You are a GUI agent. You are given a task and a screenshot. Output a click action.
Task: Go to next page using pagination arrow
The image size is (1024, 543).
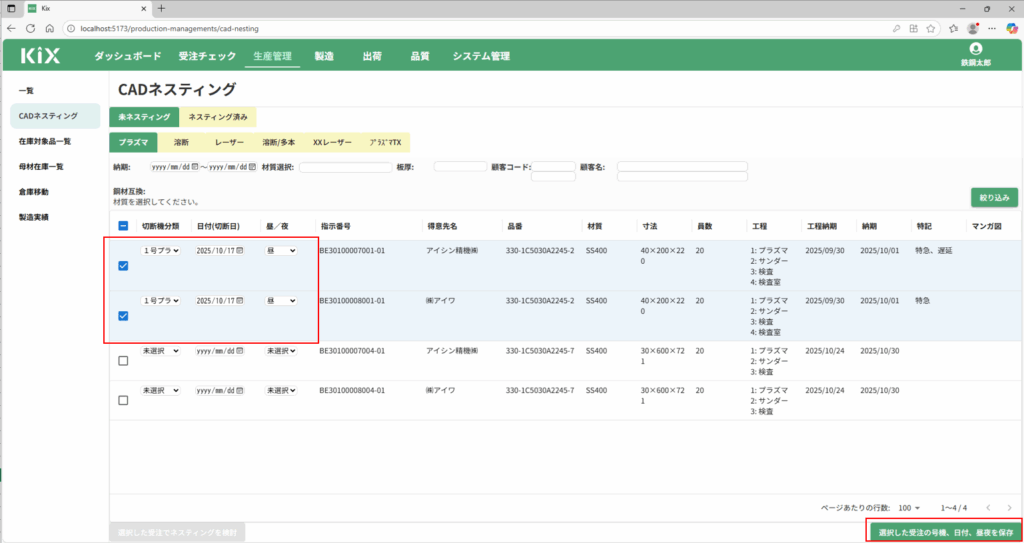tap(1009, 508)
